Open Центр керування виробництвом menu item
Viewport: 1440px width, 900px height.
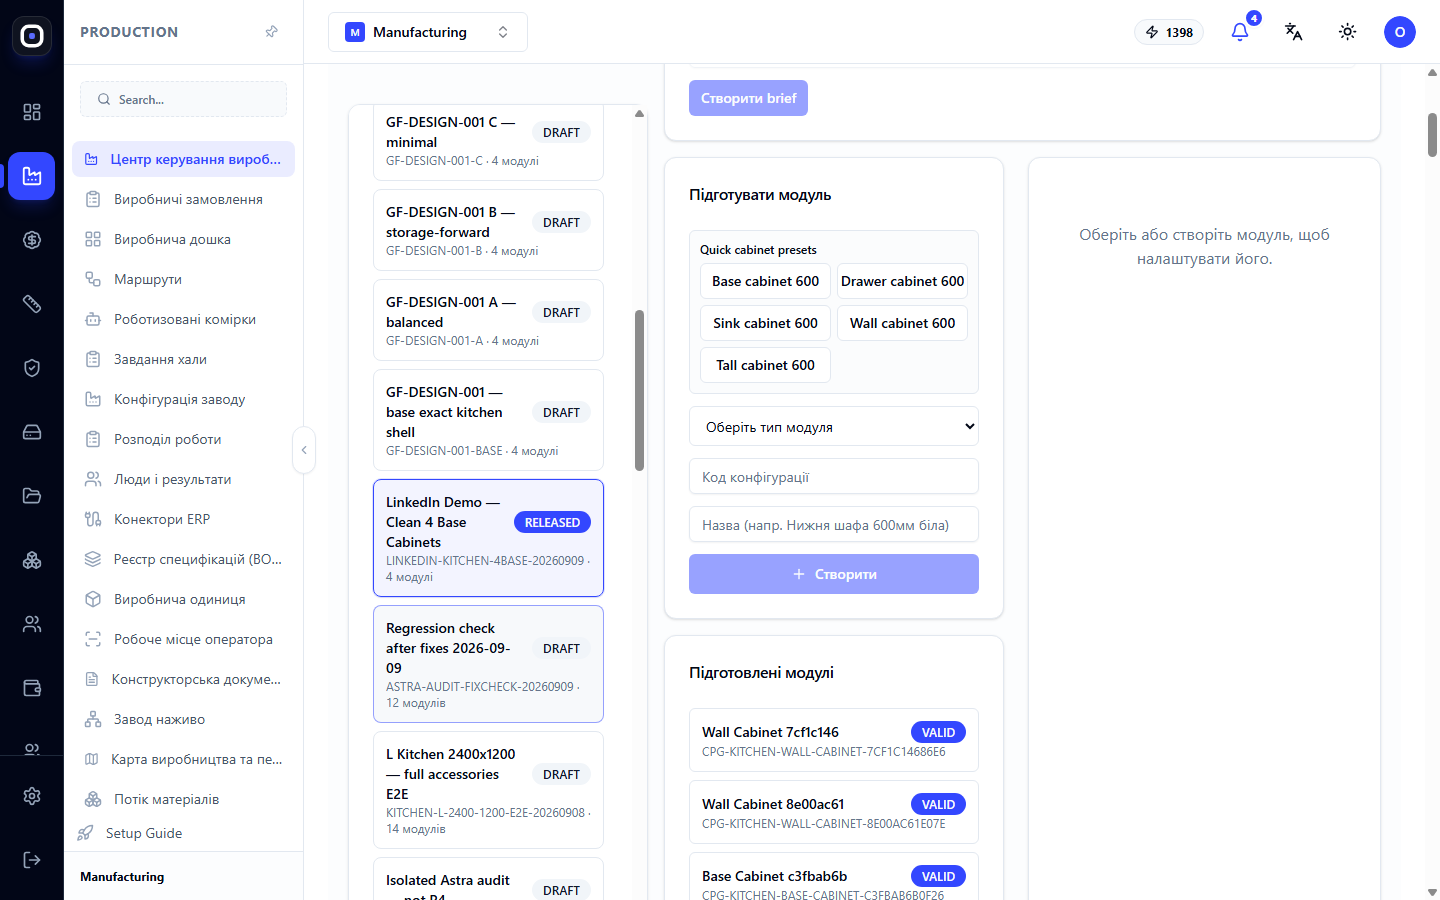click(184, 159)
